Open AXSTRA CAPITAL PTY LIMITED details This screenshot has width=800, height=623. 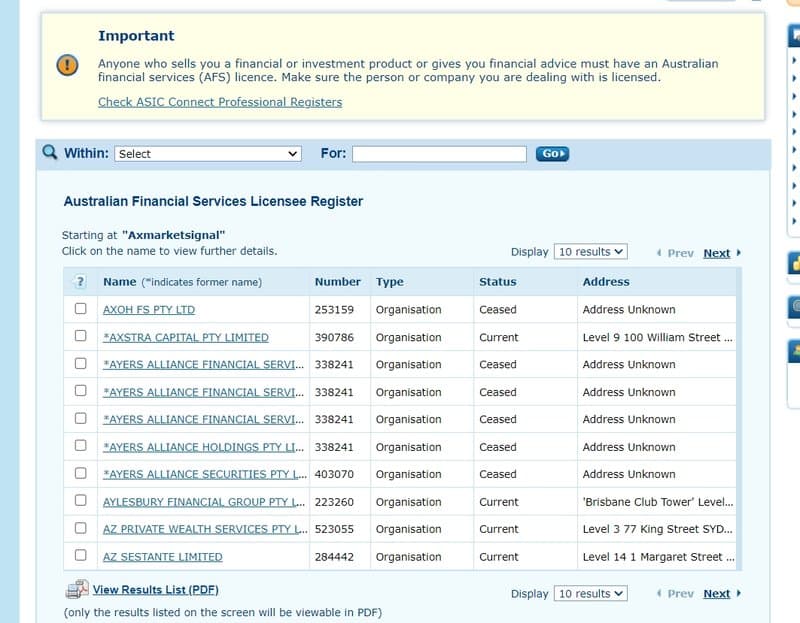click(x=186, y=337)
